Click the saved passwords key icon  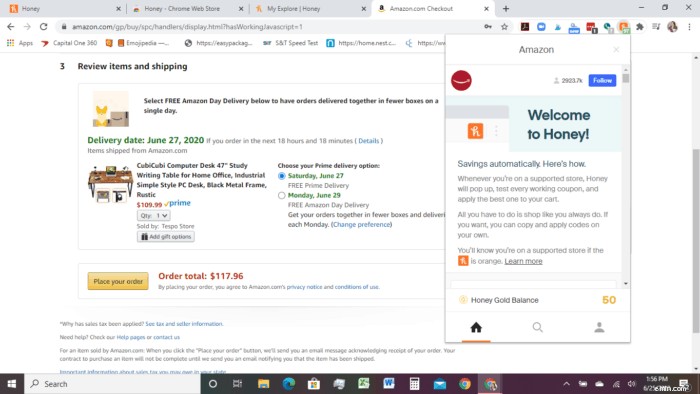pyautogui.click(x=488, y=27)
